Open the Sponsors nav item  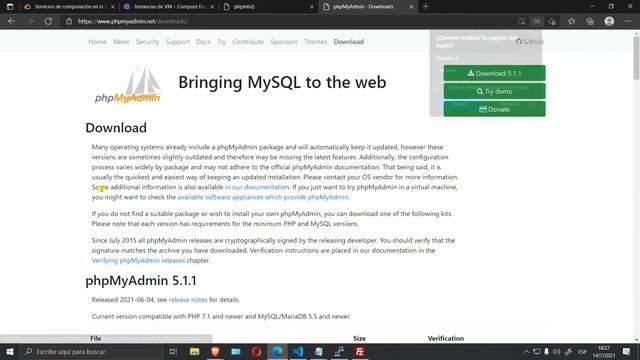click(x=284, y=42)
